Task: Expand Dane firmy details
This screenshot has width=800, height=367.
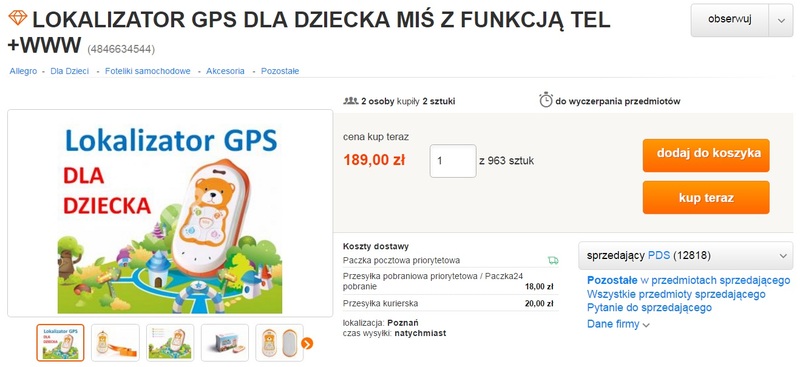Action: 618,324
